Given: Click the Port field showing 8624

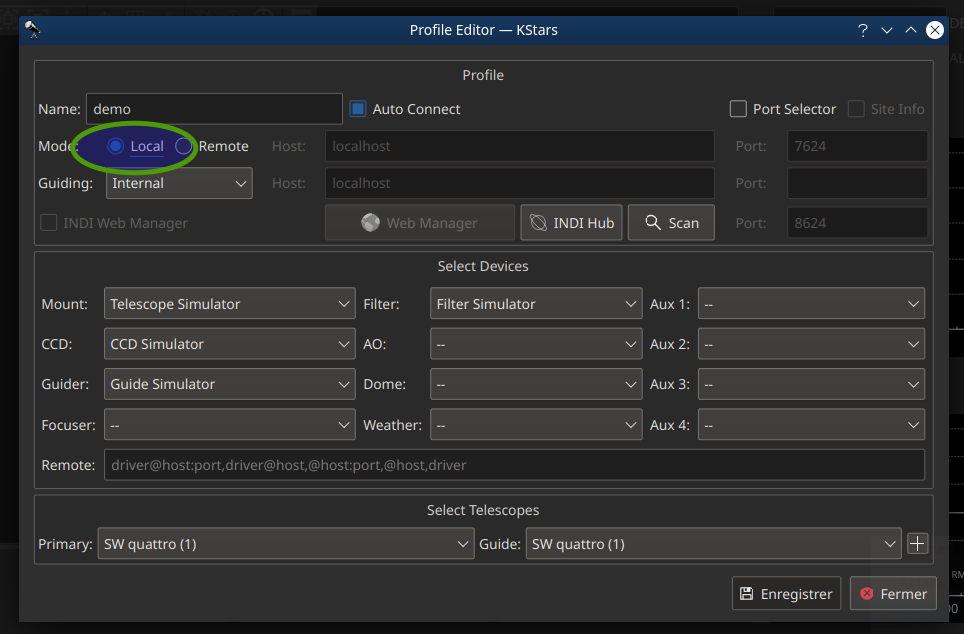Looking at the screenshot, I should coord(857,223).
